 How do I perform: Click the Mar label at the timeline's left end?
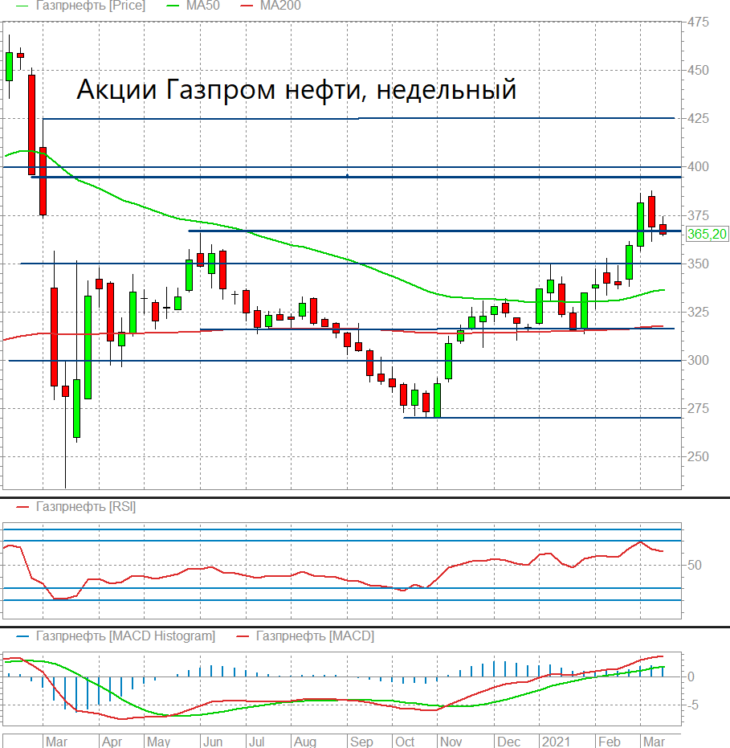point(56,742)
